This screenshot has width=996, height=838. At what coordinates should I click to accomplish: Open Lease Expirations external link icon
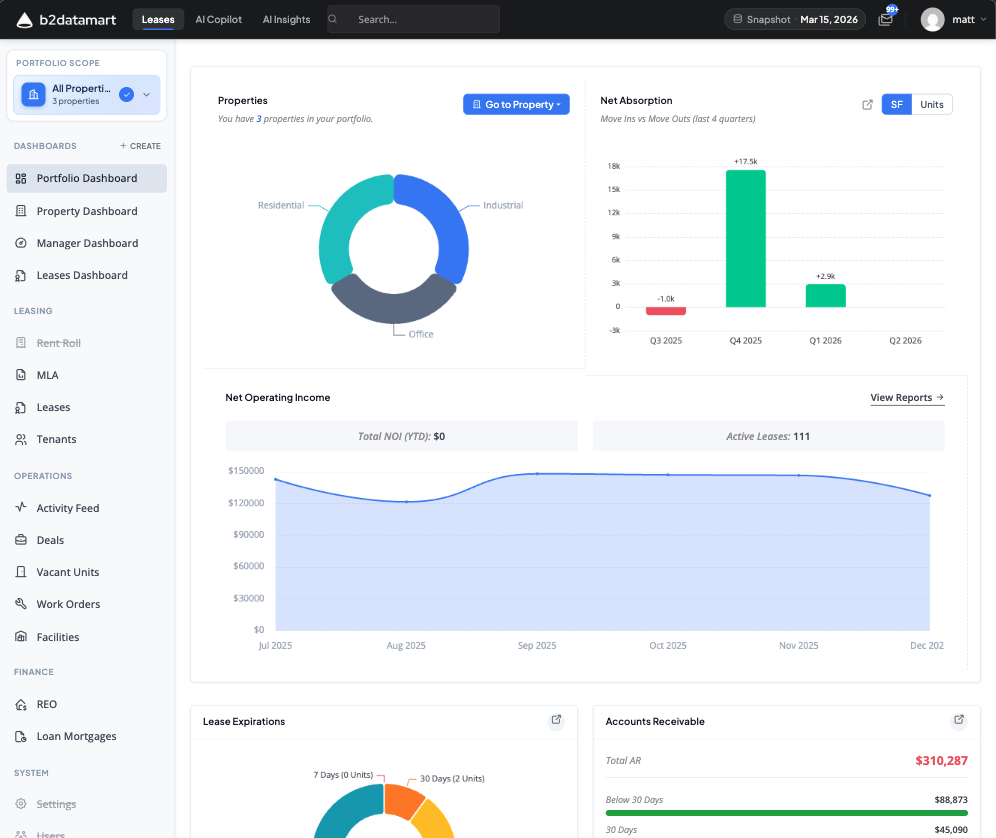click(556, 720)
